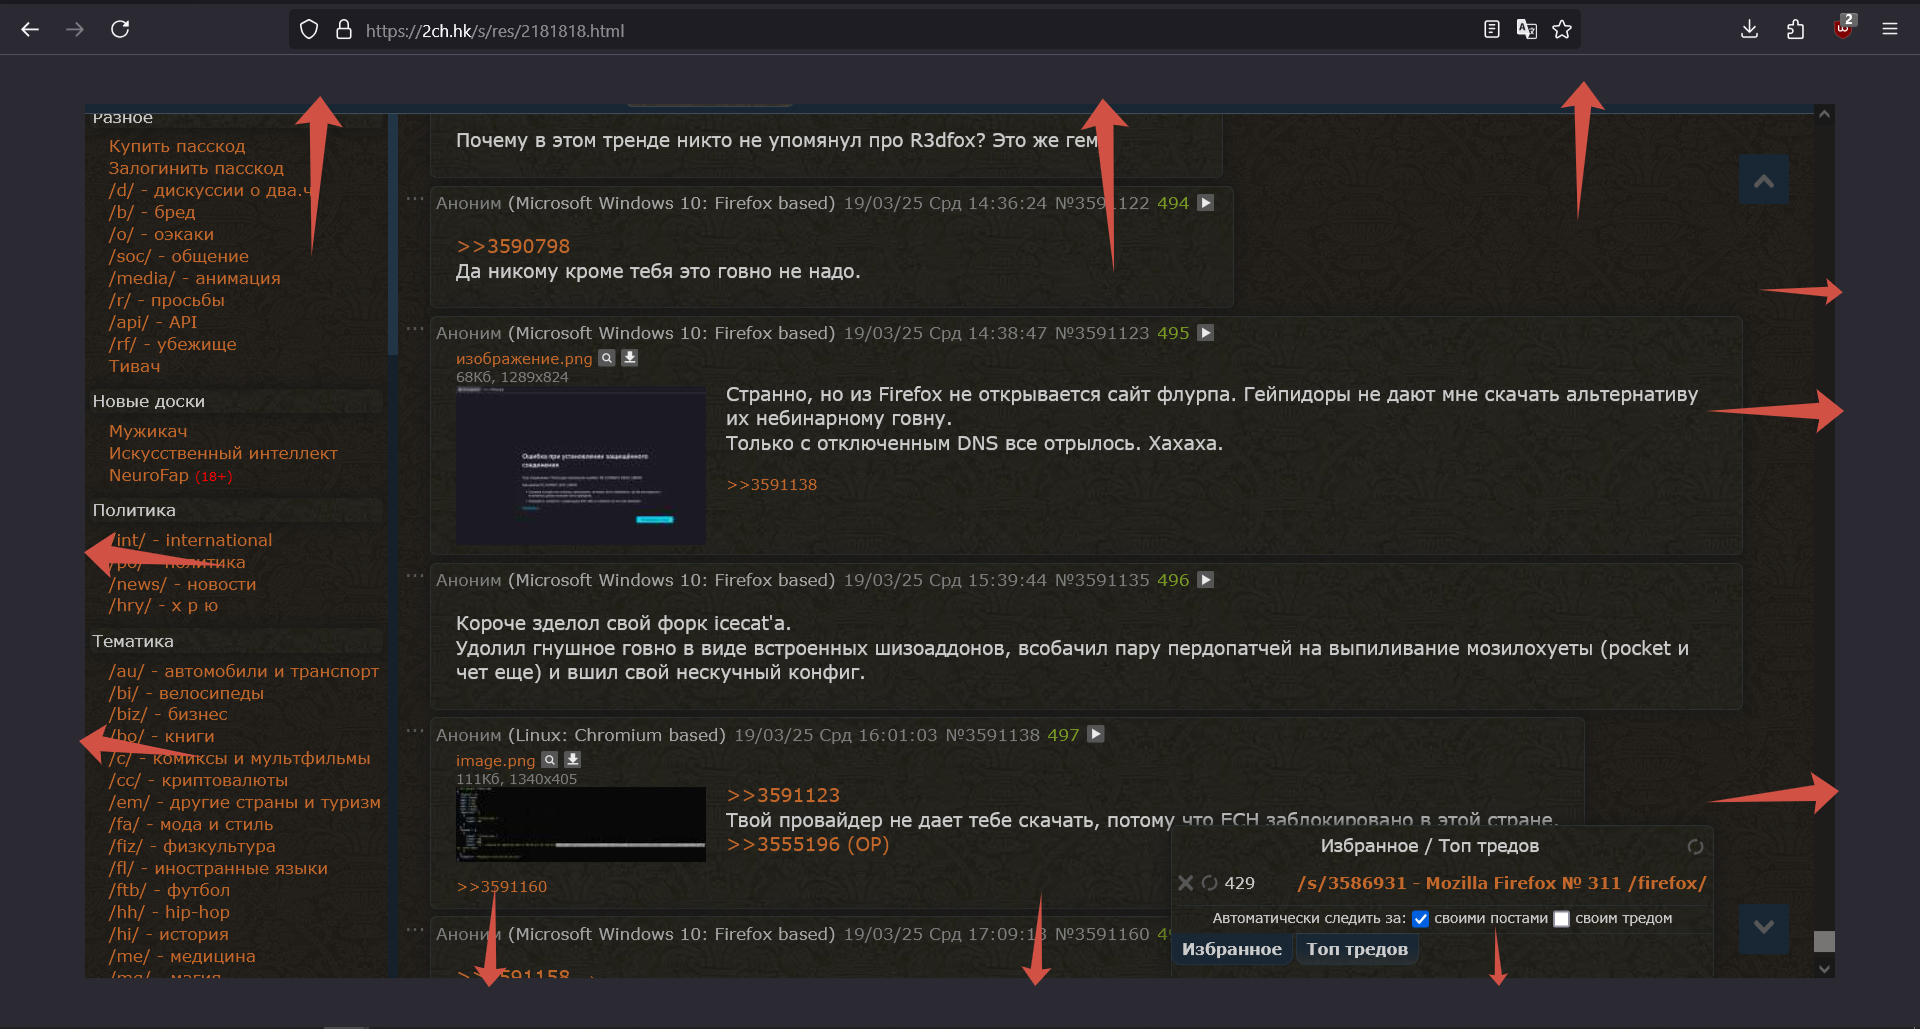Click the reply arrow of post 496
This screenshot has height=1029, width=1920.
tap(1206, 580)
